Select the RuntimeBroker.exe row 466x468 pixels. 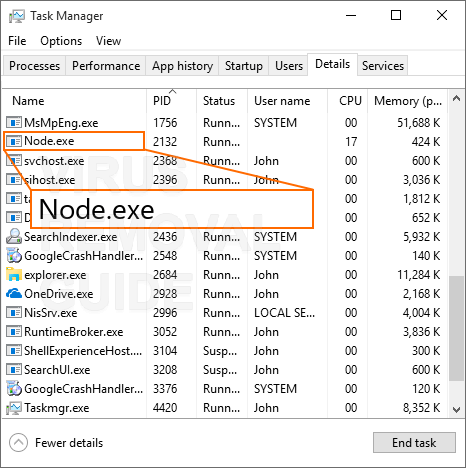225,332
